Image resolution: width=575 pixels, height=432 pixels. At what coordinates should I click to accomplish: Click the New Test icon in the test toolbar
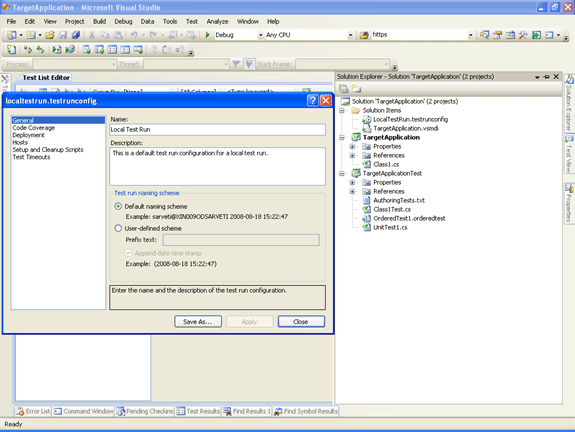(11, 50)
